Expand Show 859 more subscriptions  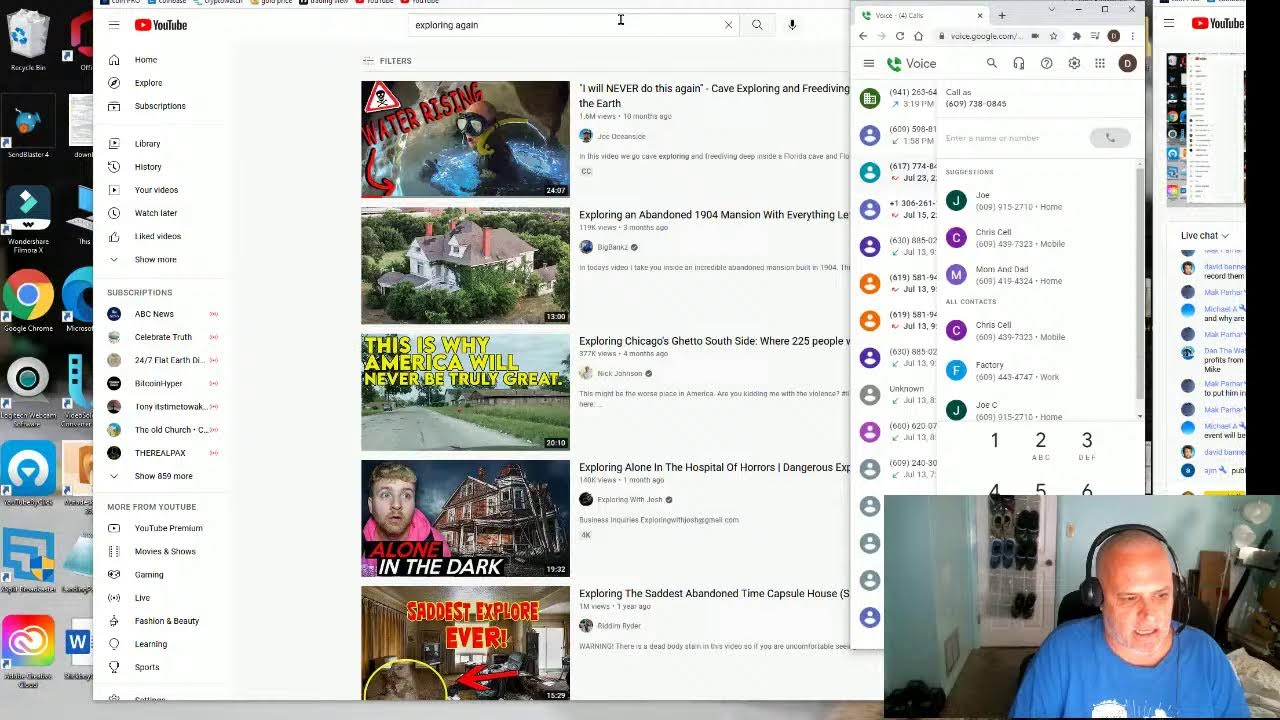(x=164, y=476)
